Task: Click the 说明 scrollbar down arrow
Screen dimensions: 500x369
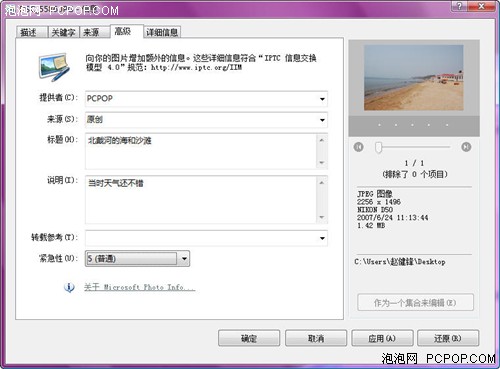Action: [x=322, y=217]
